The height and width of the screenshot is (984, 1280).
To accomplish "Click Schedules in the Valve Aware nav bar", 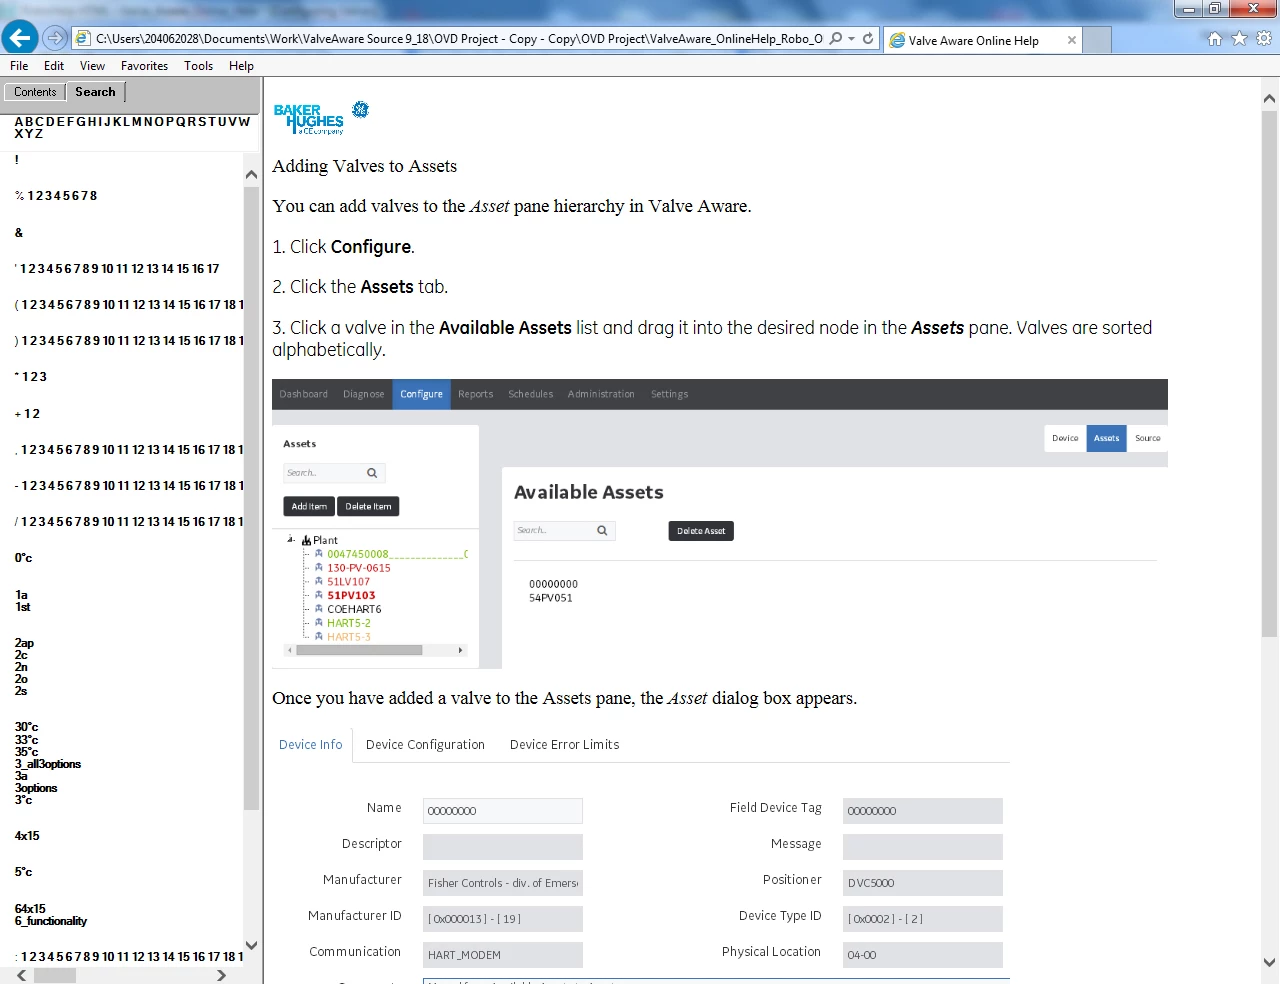I will tap(530, 394).
